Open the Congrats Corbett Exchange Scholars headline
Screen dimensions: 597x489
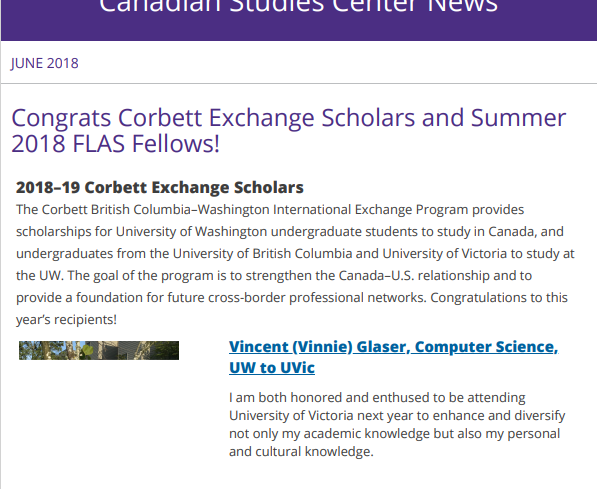coord(289,131)
